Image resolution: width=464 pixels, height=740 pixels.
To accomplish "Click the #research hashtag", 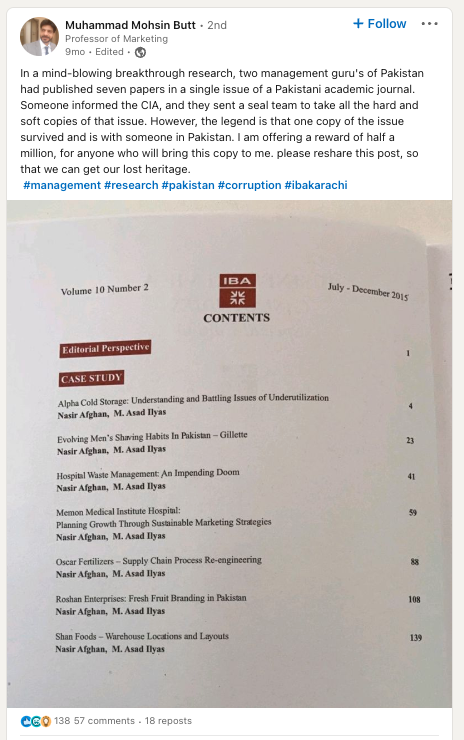I will (131, 185).
